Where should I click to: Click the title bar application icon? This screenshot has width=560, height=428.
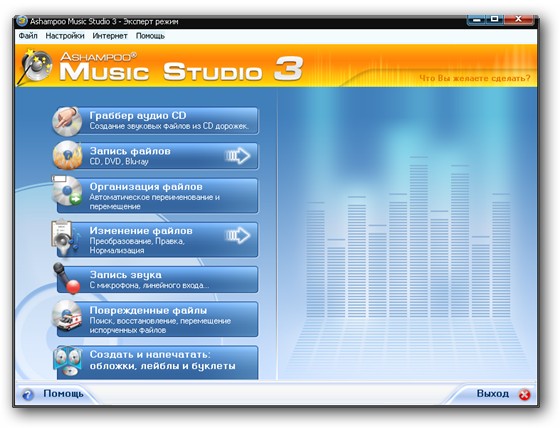[22, 21]
